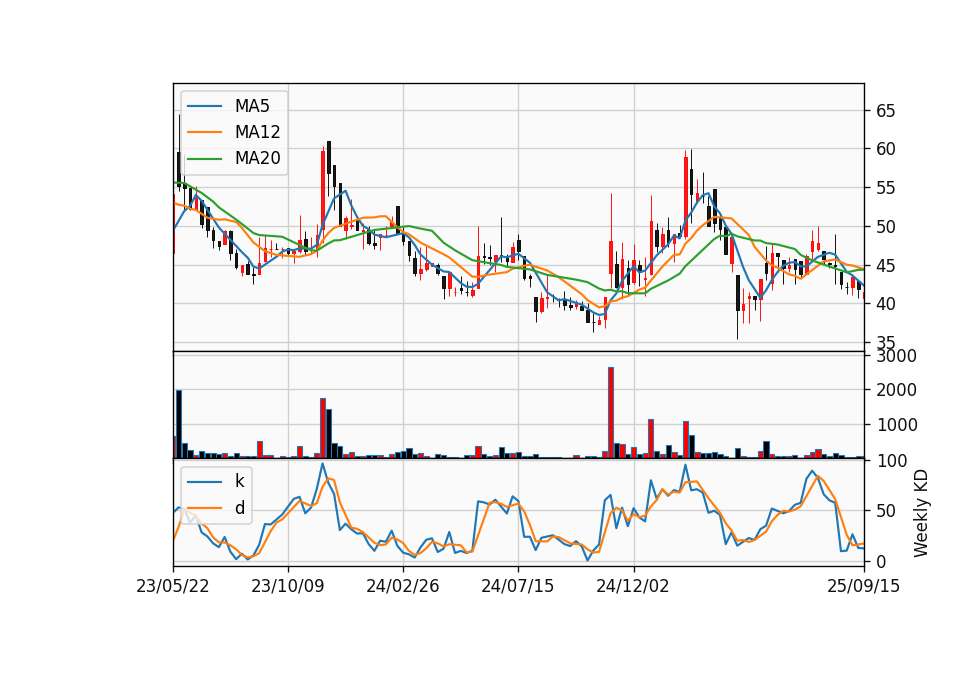960x690 pixels.
Task: Click the 50 tick on the KD axis
Action: 885,511
